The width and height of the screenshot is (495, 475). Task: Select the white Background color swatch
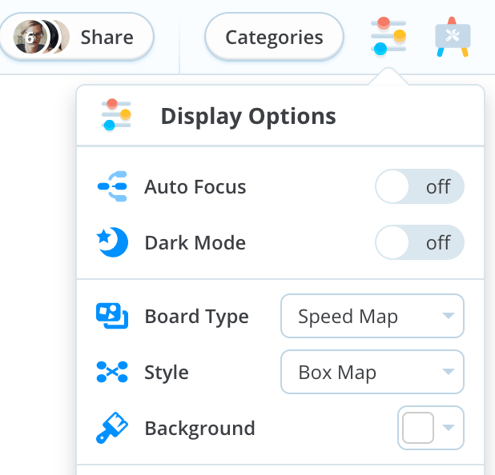418,428
